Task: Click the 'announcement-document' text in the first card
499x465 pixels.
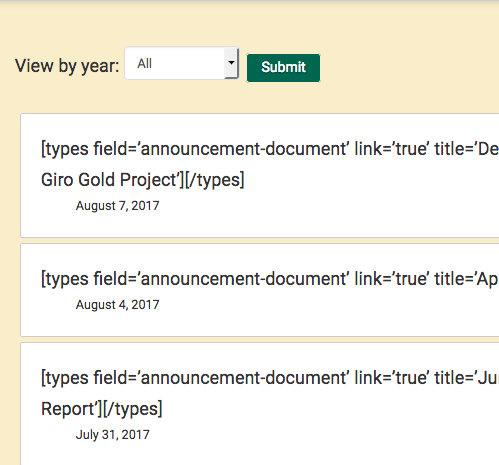Action: click(x=245, y=149)
